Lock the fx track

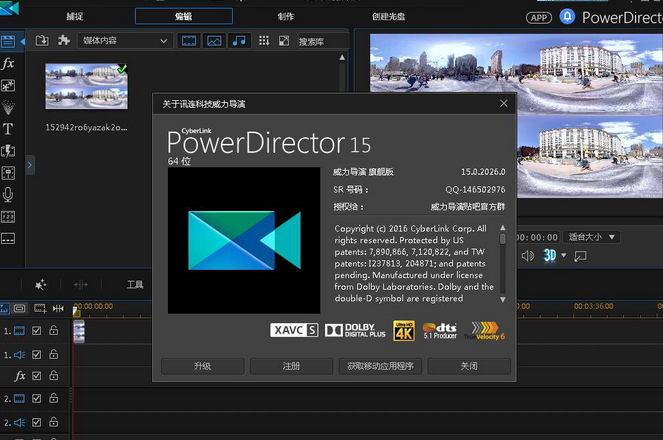53,375
